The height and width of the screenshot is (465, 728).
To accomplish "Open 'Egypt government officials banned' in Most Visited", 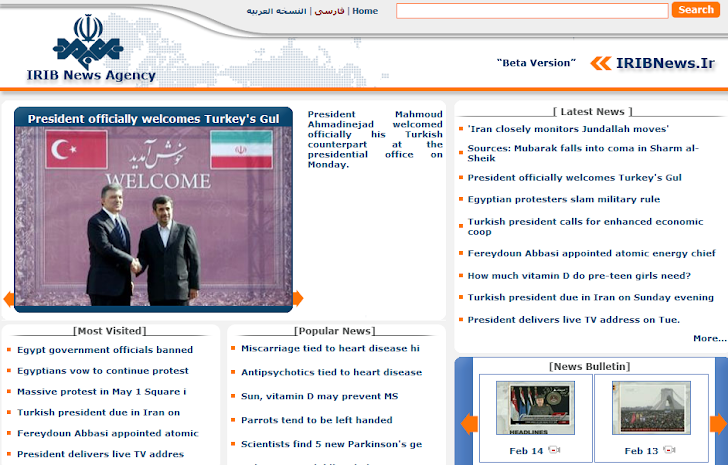I will coord(105,350).
